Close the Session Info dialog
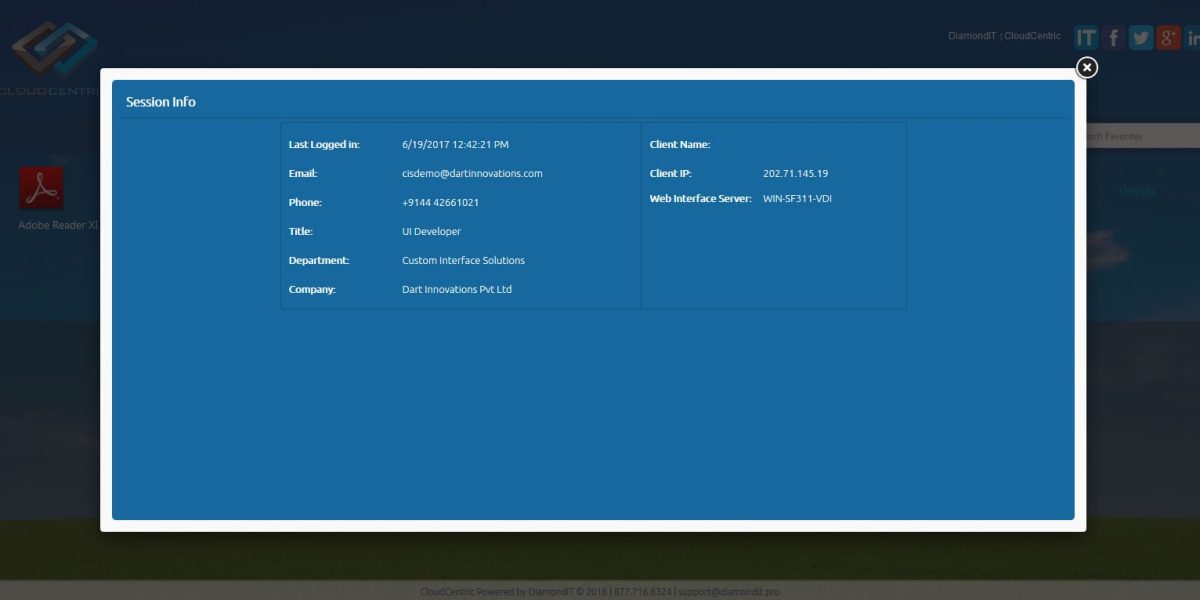Viewport: 1200px width, 600px height. (1086, 67)
